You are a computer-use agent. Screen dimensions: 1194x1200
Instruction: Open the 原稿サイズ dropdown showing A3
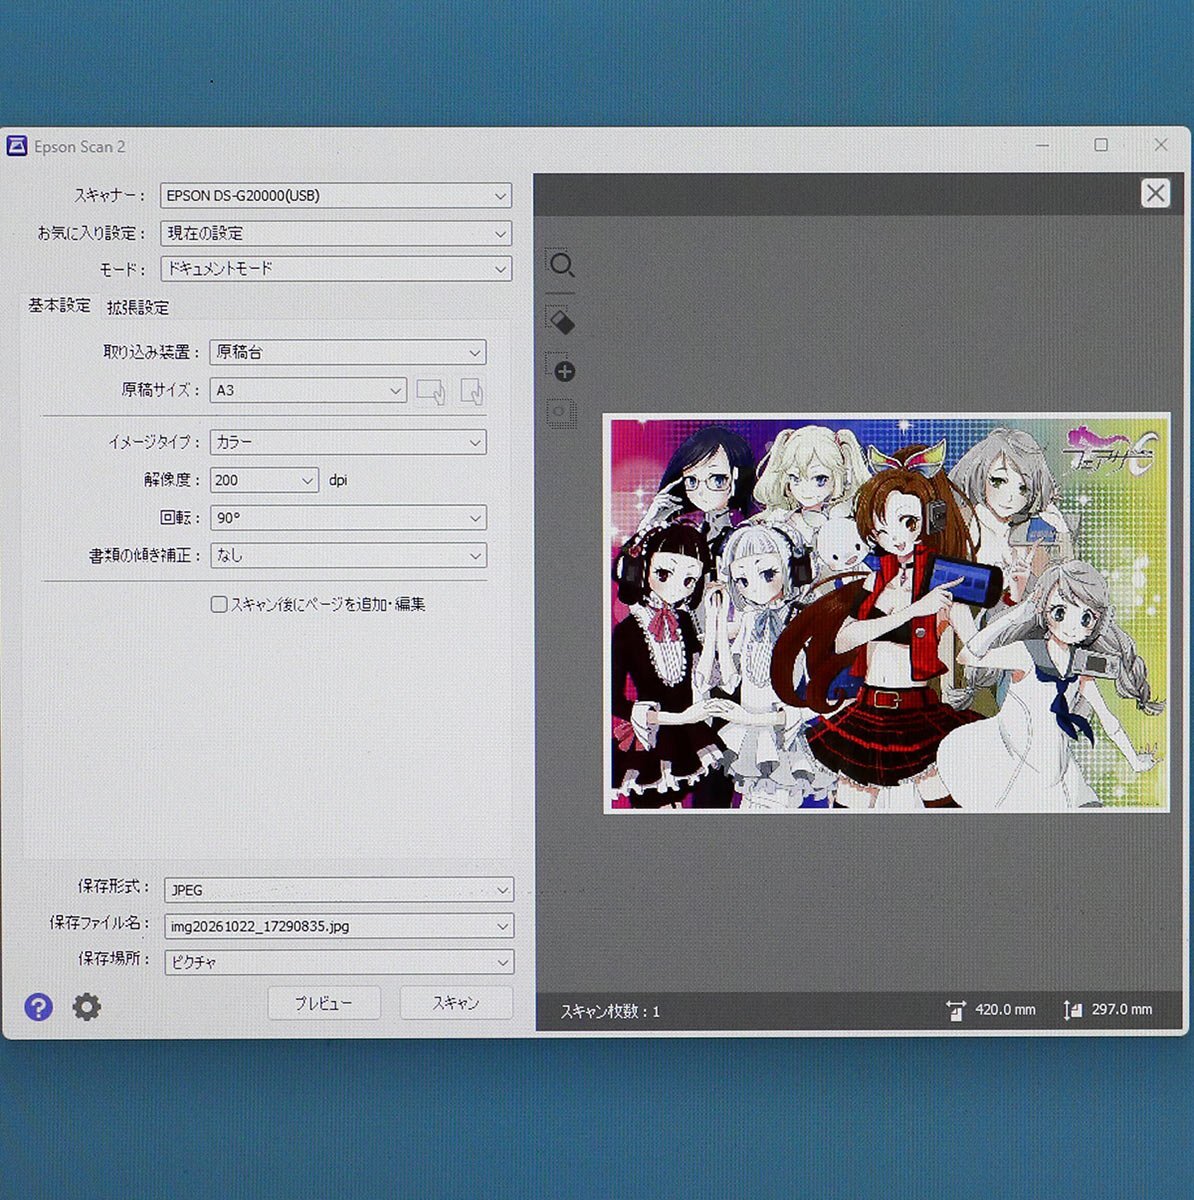308,390
